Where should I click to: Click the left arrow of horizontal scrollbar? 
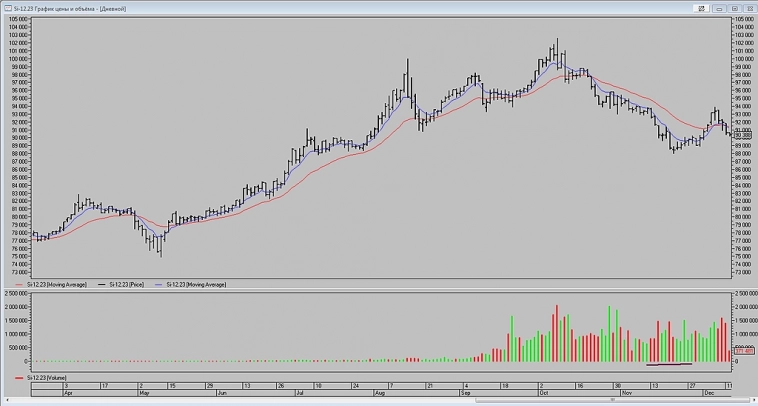6,399
